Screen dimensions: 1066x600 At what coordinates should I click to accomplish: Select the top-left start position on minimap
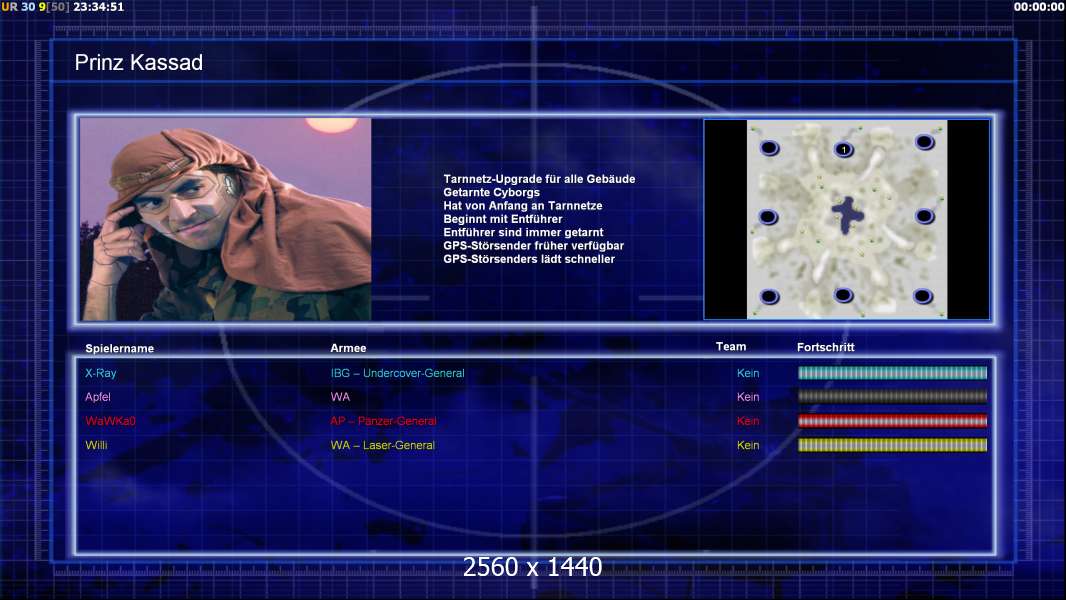tap(769, 149)
